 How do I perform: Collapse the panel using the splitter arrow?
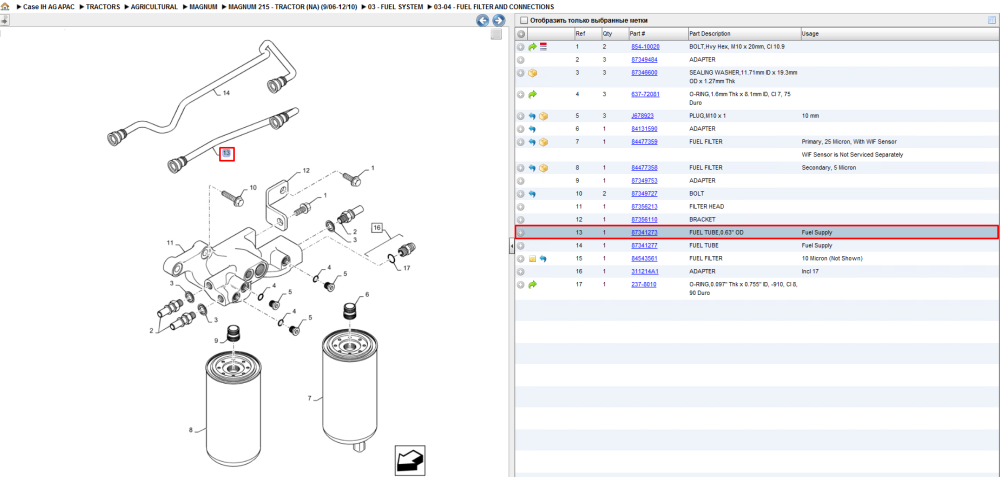[x=511, y=247]
